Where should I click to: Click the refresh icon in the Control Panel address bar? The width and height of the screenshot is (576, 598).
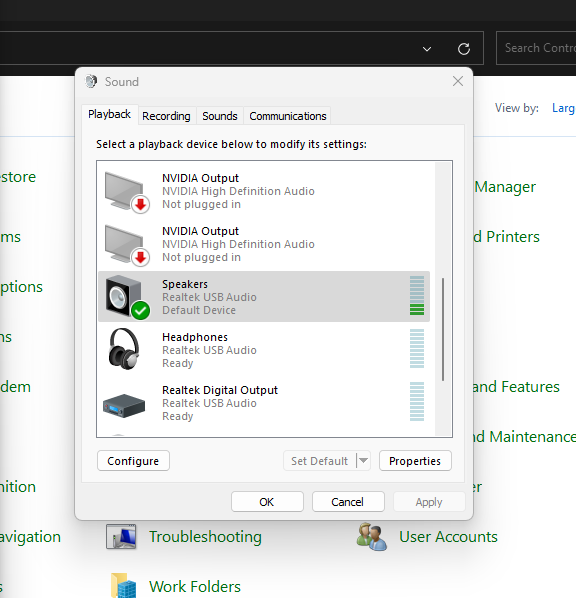tap(464, 49)
